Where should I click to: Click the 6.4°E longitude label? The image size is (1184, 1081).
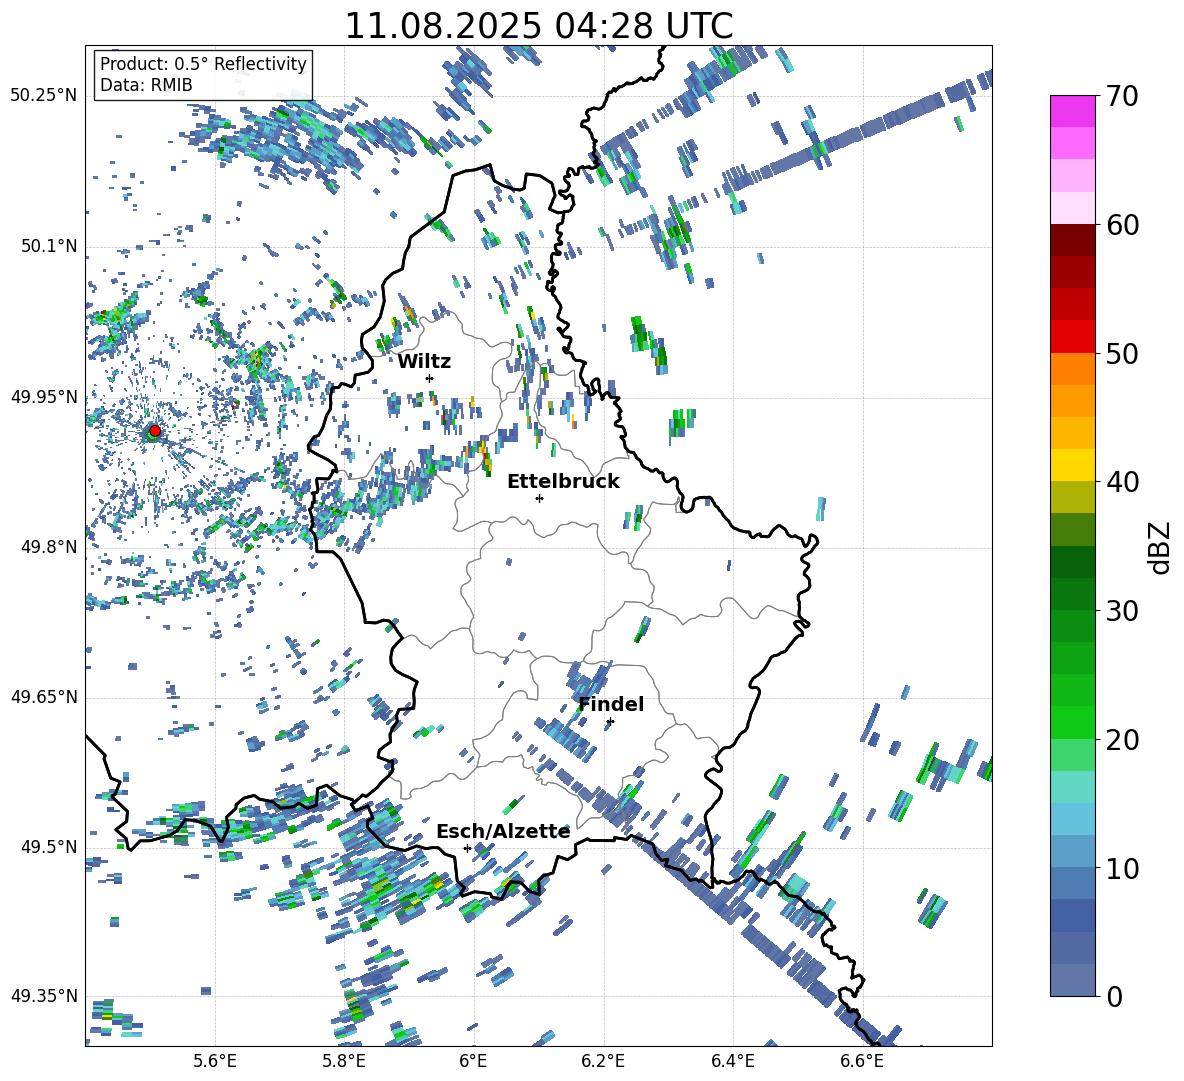pos(733,1062)
